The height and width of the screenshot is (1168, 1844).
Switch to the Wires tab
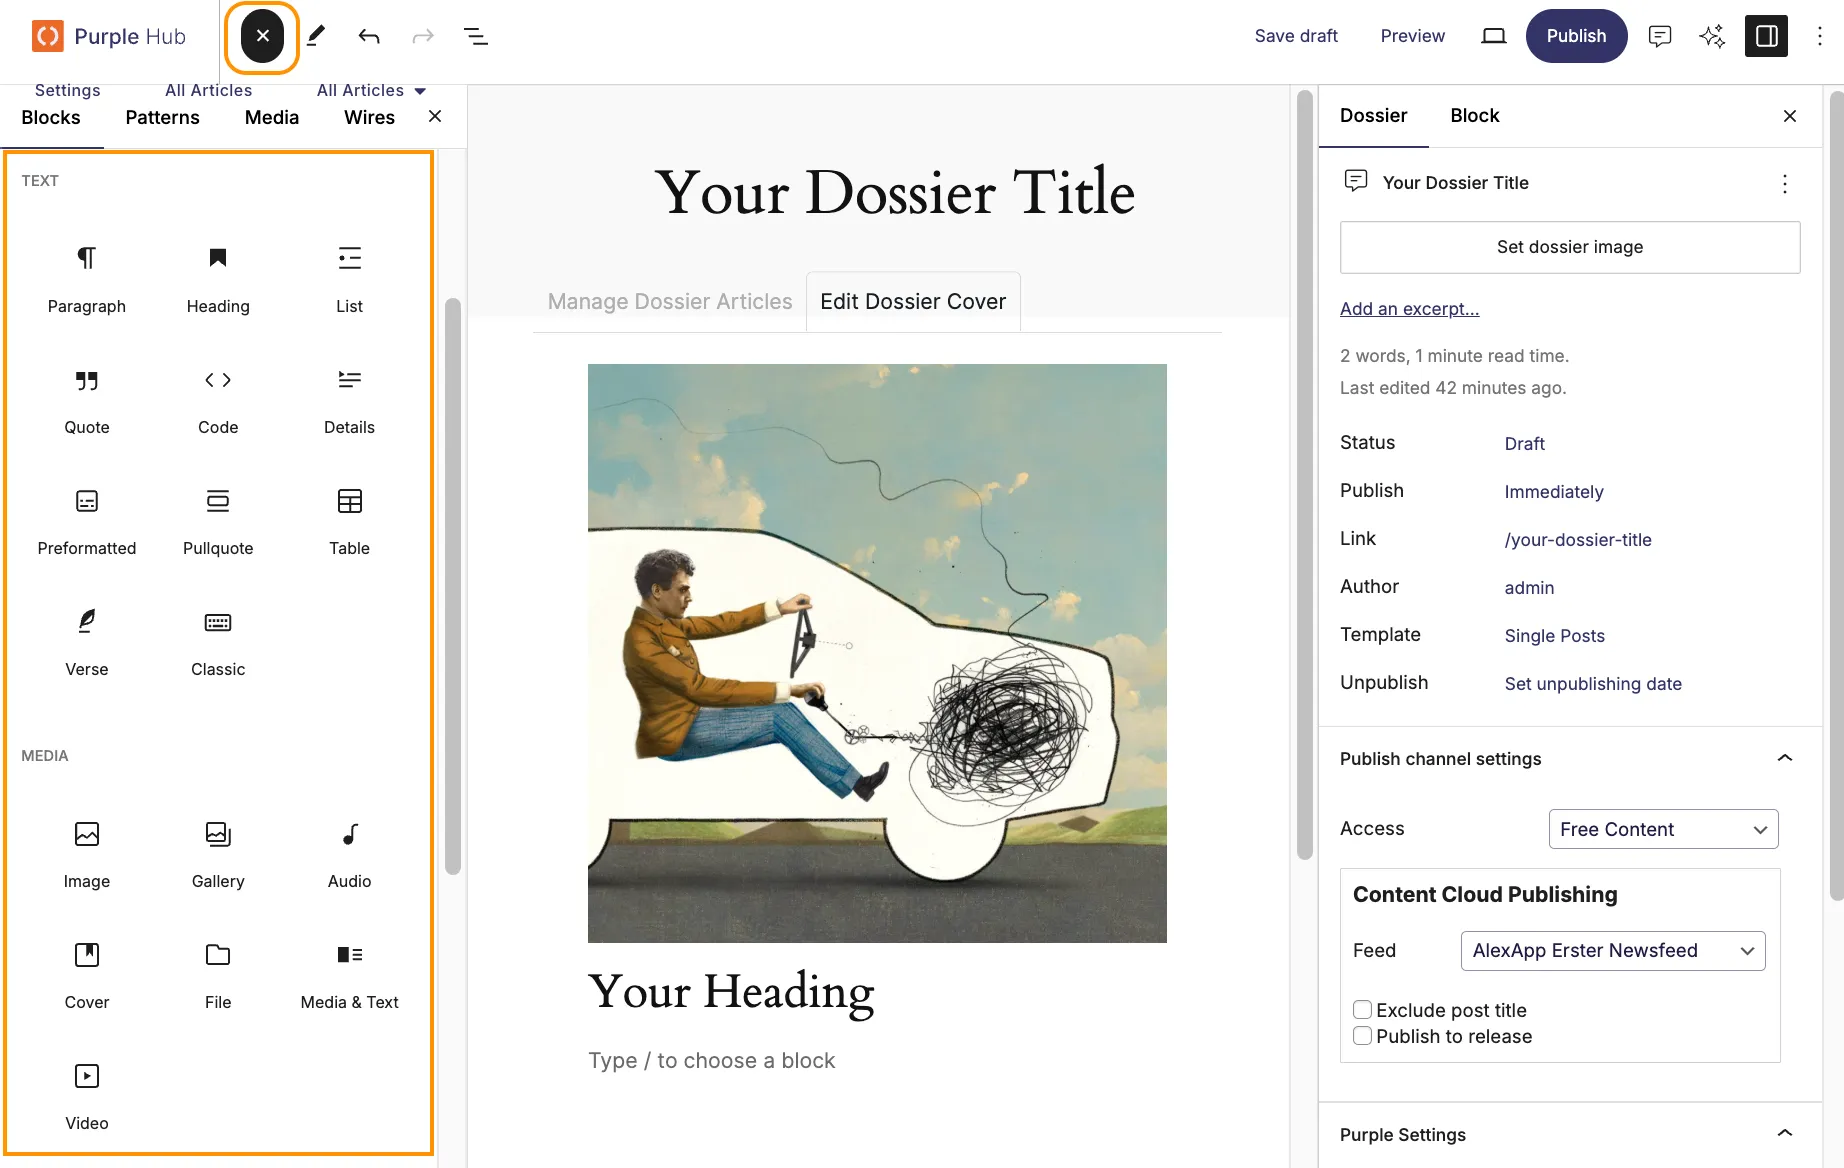(x=369, y=118)
